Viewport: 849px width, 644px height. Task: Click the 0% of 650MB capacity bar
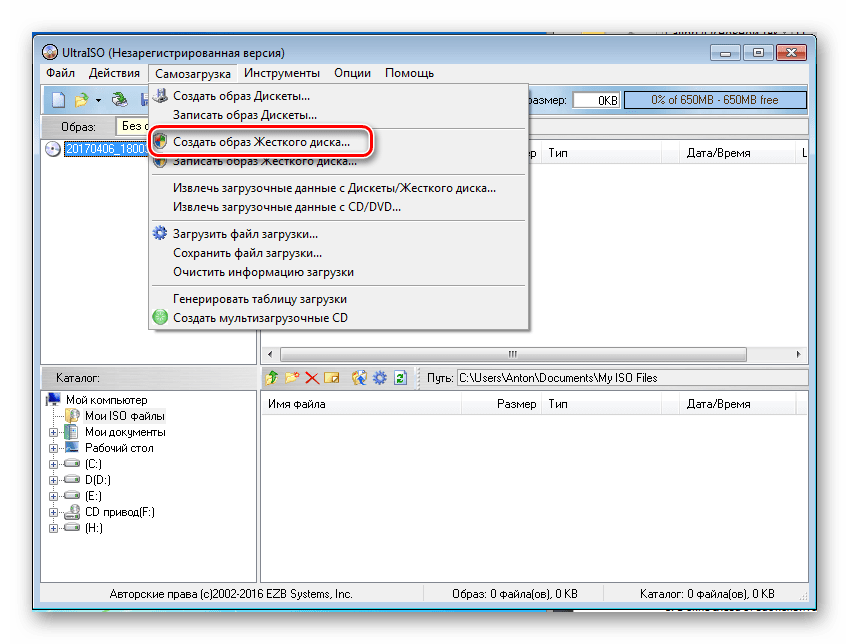coord(715,100)
